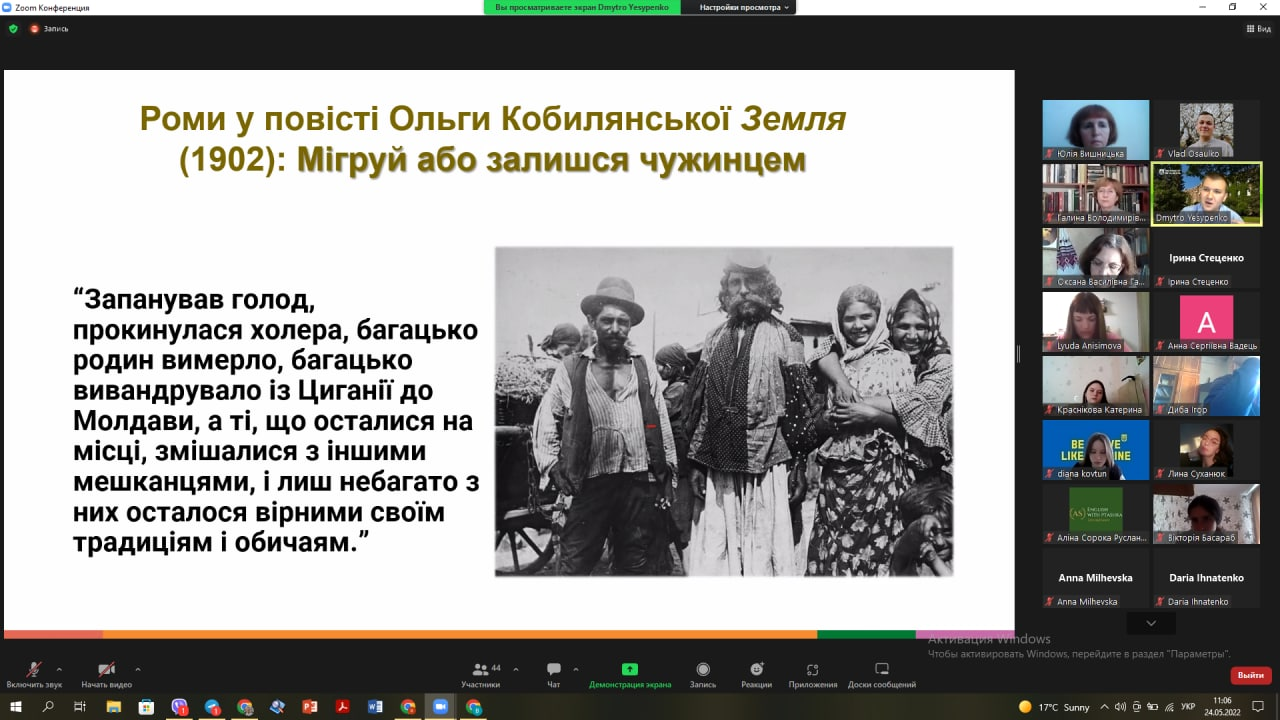This screenshot has width=1280, height=720.
Task: Open Доски сообщений whiteboards
Action: (x=881, y=669)
